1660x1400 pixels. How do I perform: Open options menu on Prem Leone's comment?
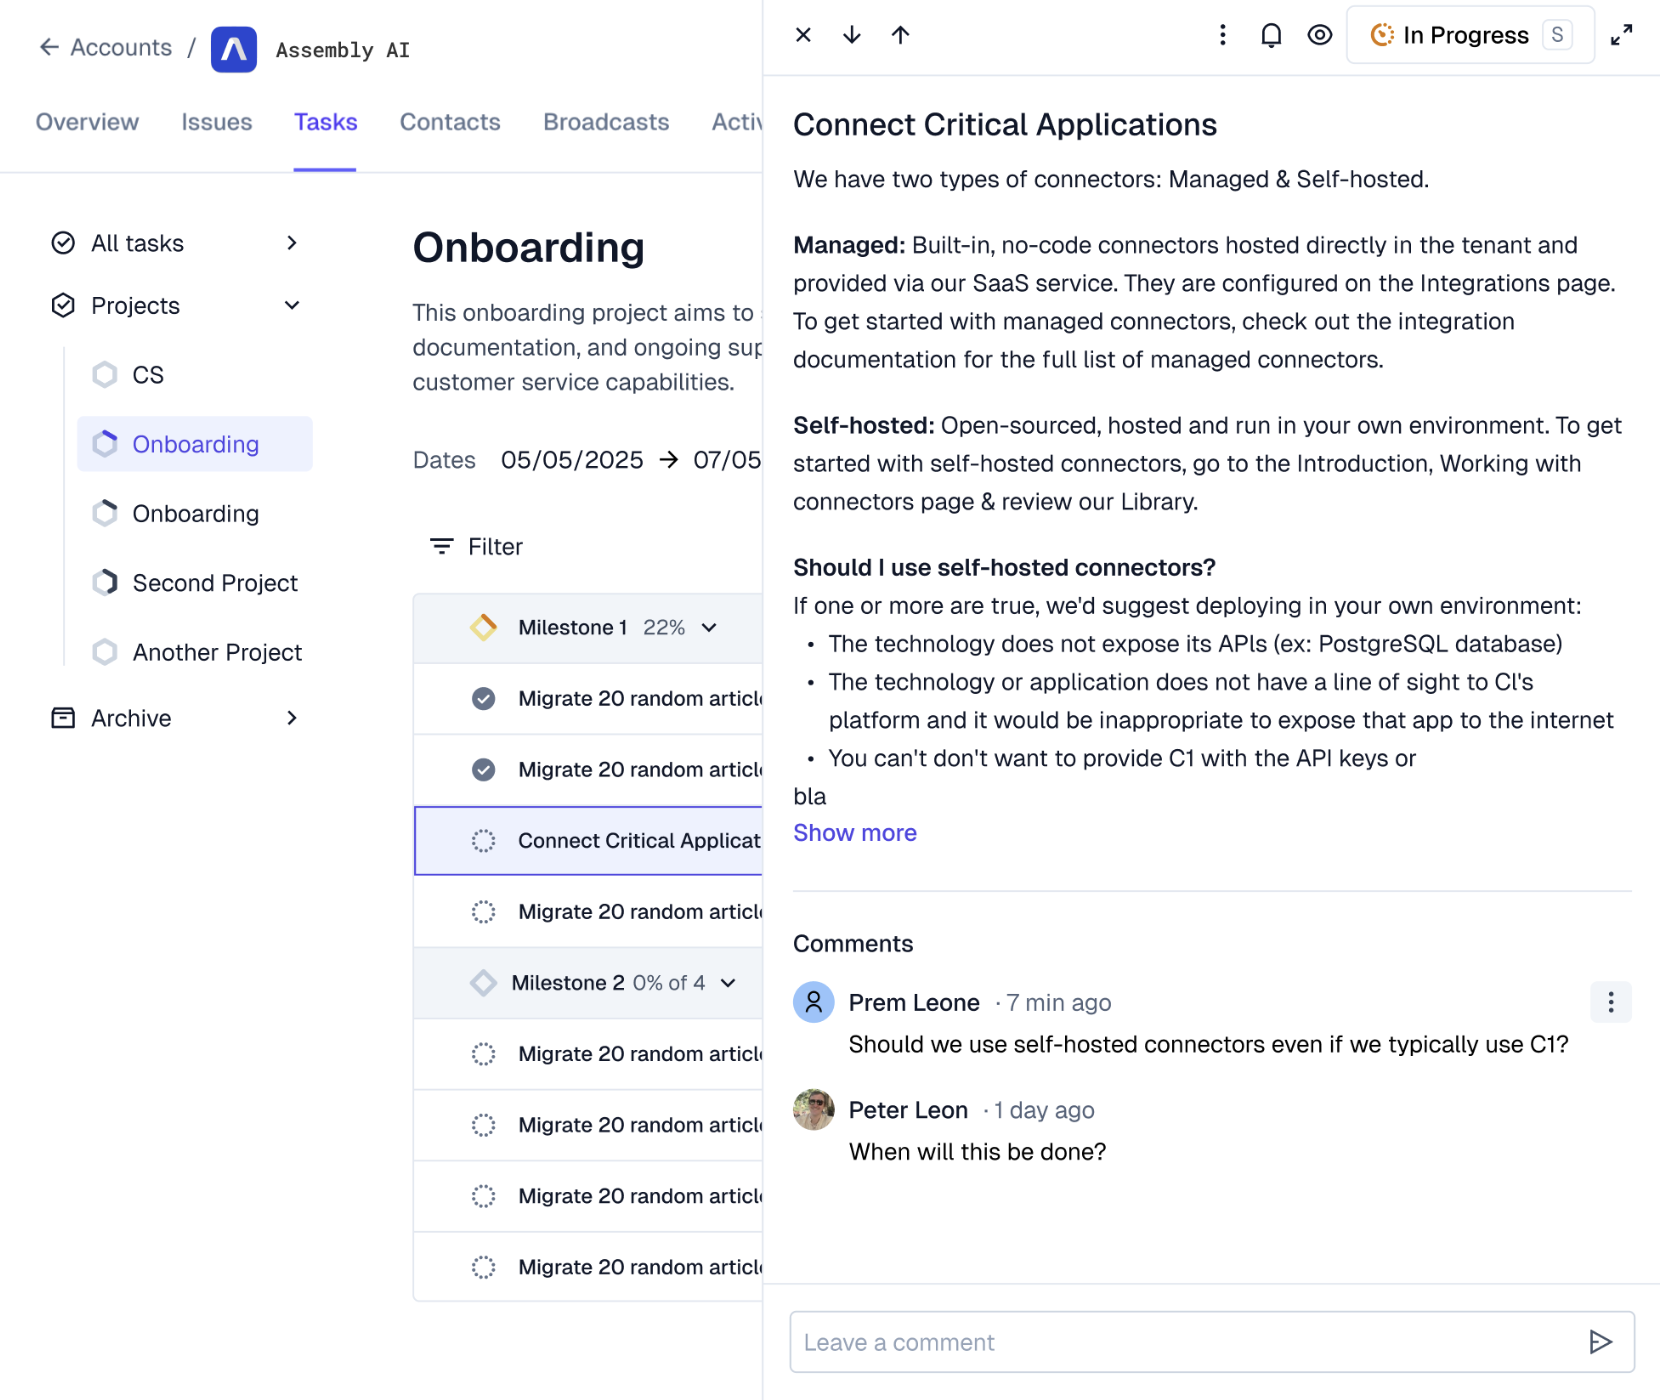[x=1611, y=1002]
